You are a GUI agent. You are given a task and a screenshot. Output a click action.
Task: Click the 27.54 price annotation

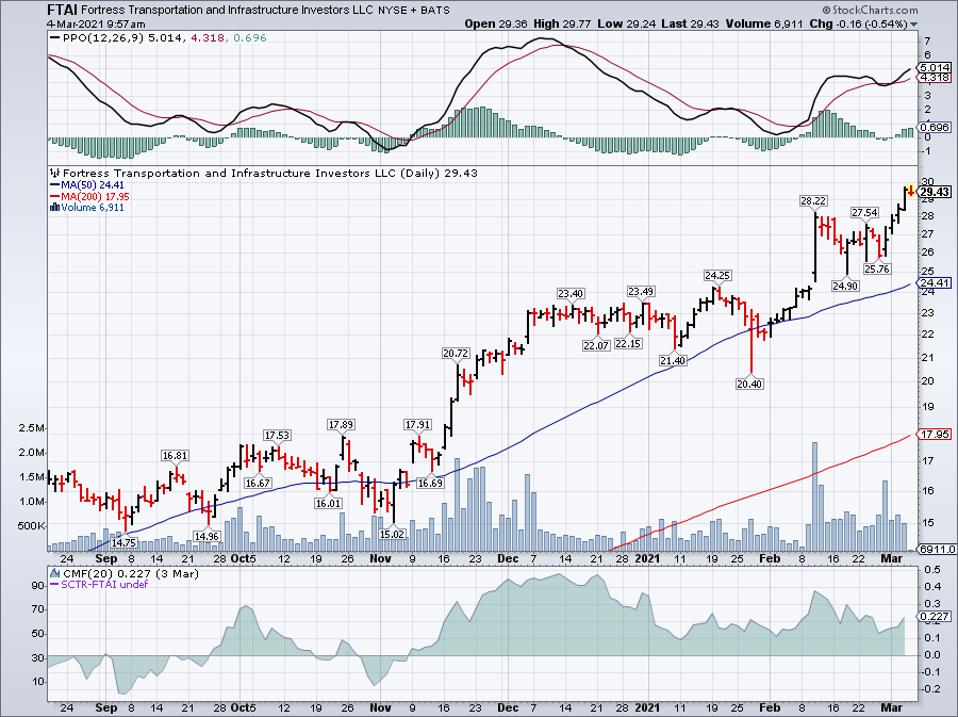865,213
